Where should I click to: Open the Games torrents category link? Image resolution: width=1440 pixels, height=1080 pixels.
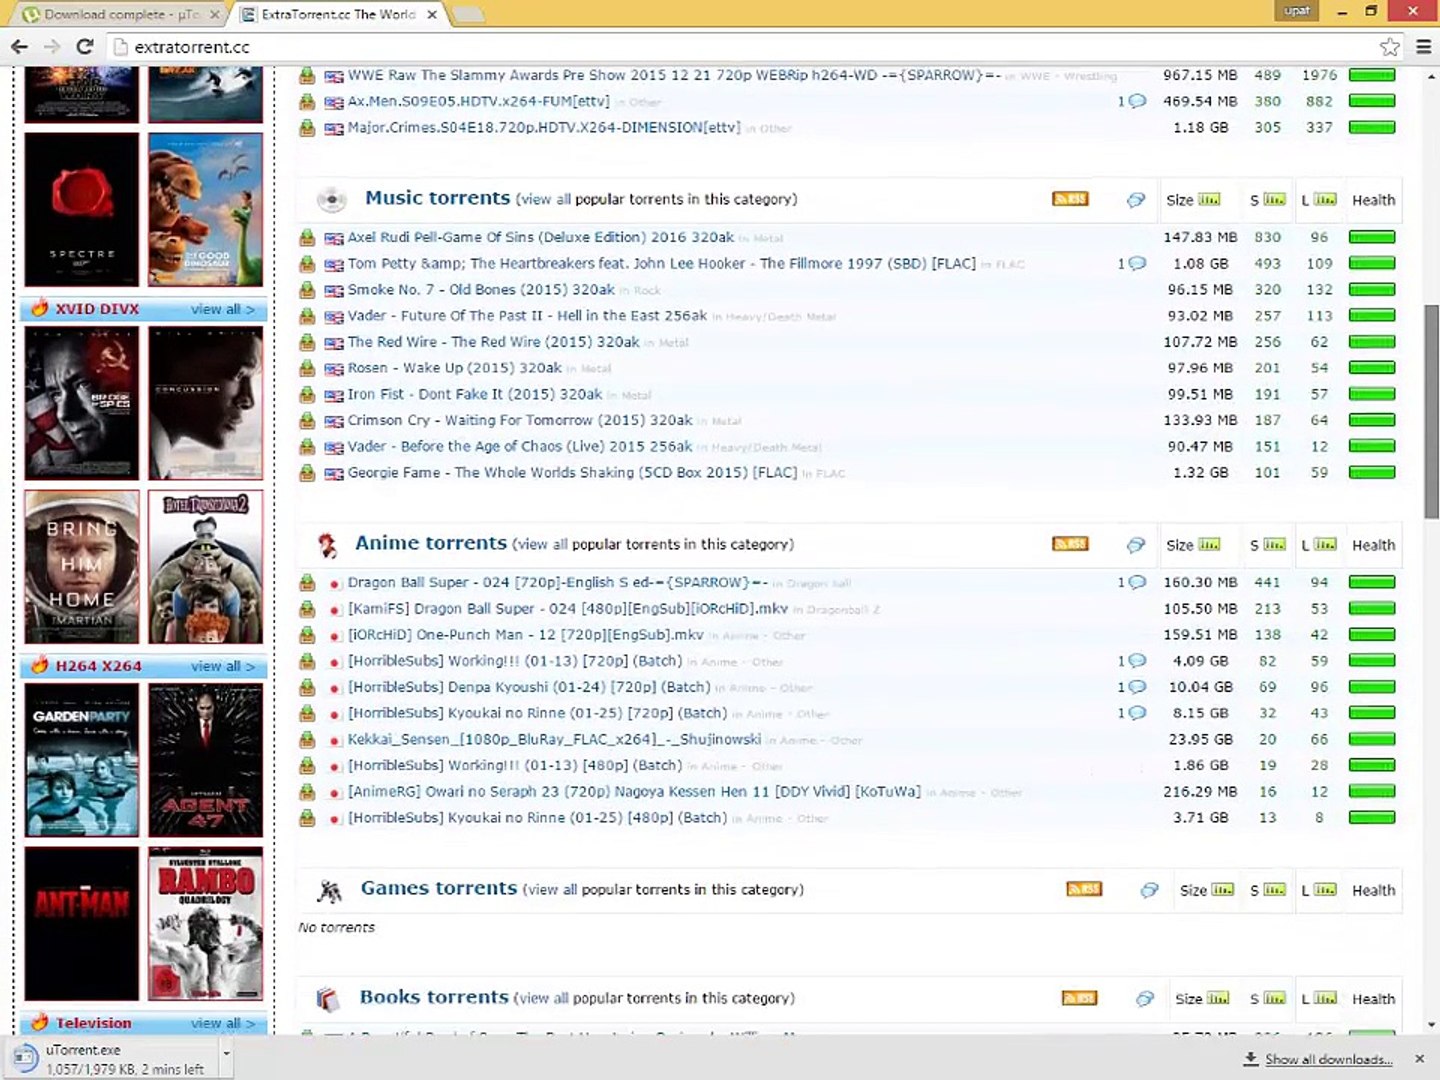click(x=439, y=888)
